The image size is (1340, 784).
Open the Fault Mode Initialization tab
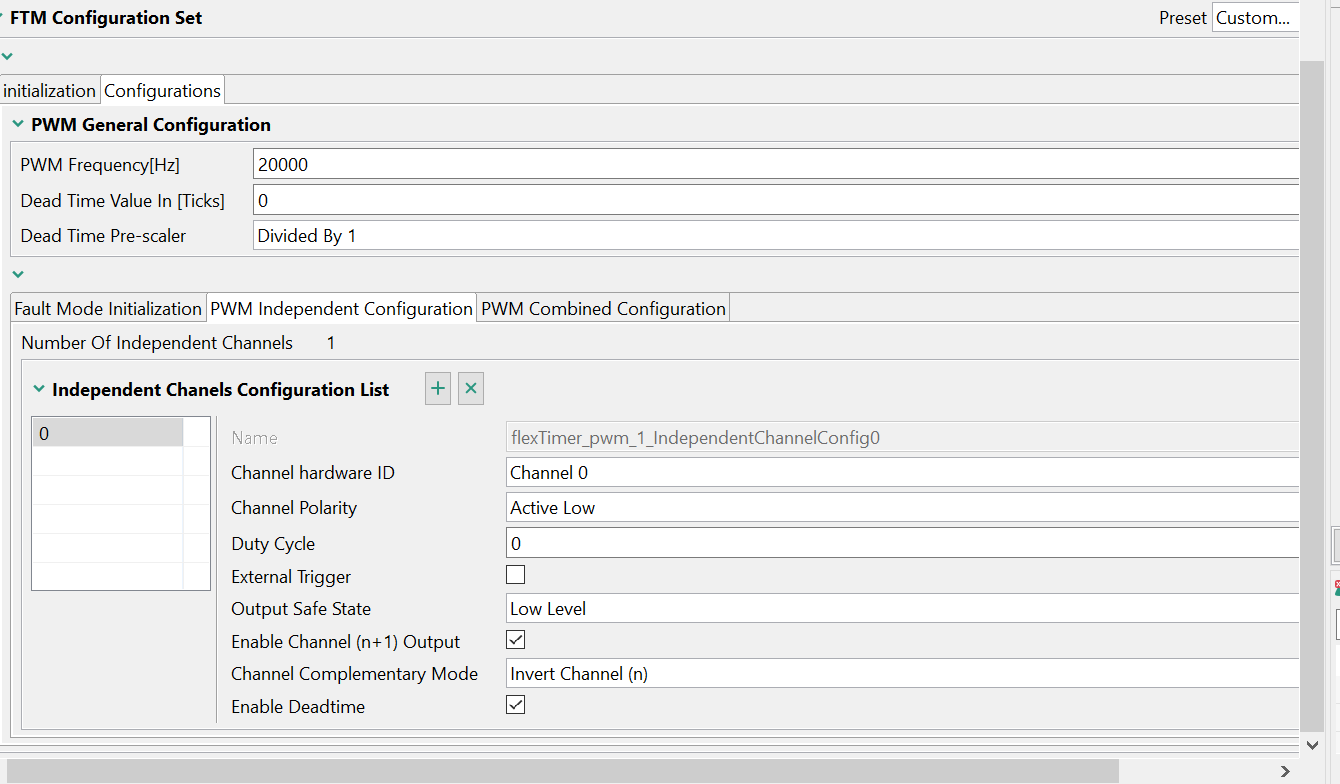point(108,308)
